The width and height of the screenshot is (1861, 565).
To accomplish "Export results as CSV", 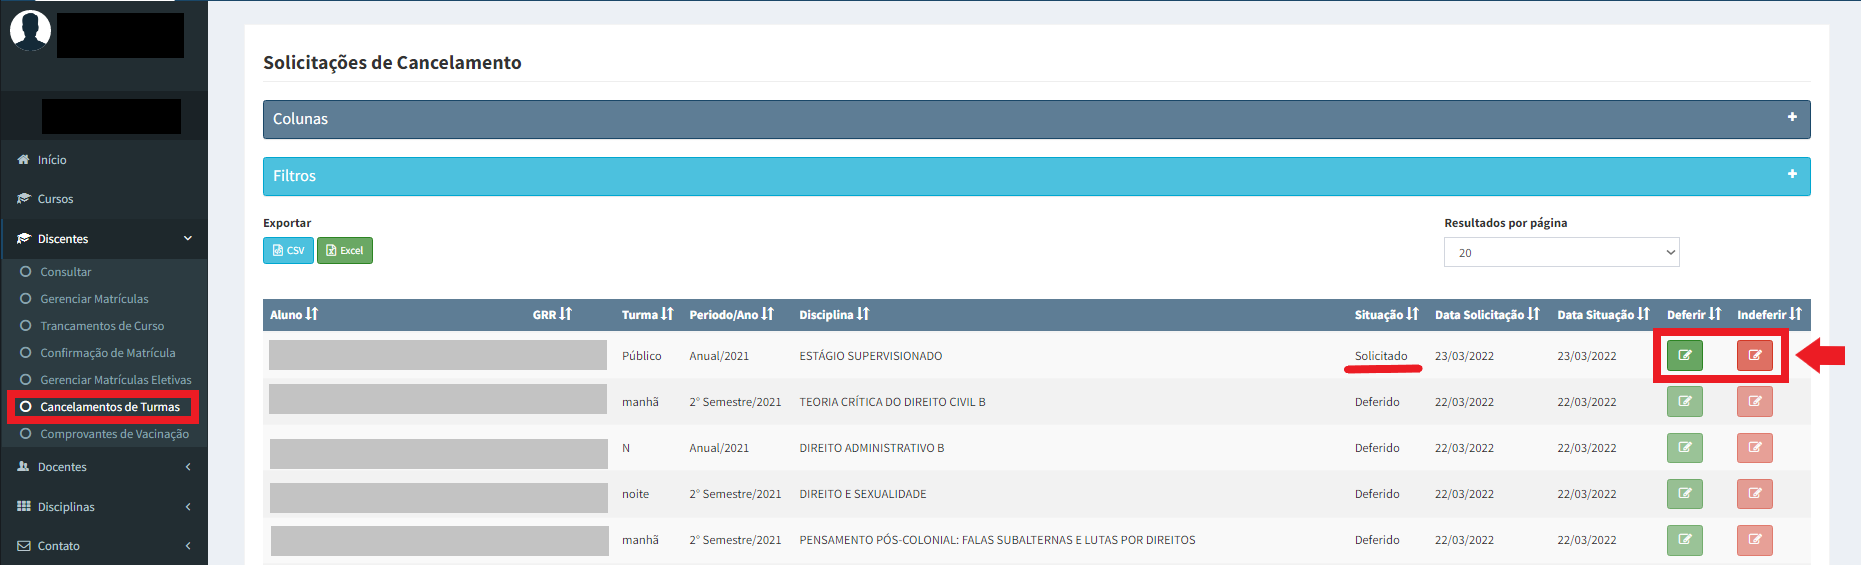I will (x=288, y=250).
